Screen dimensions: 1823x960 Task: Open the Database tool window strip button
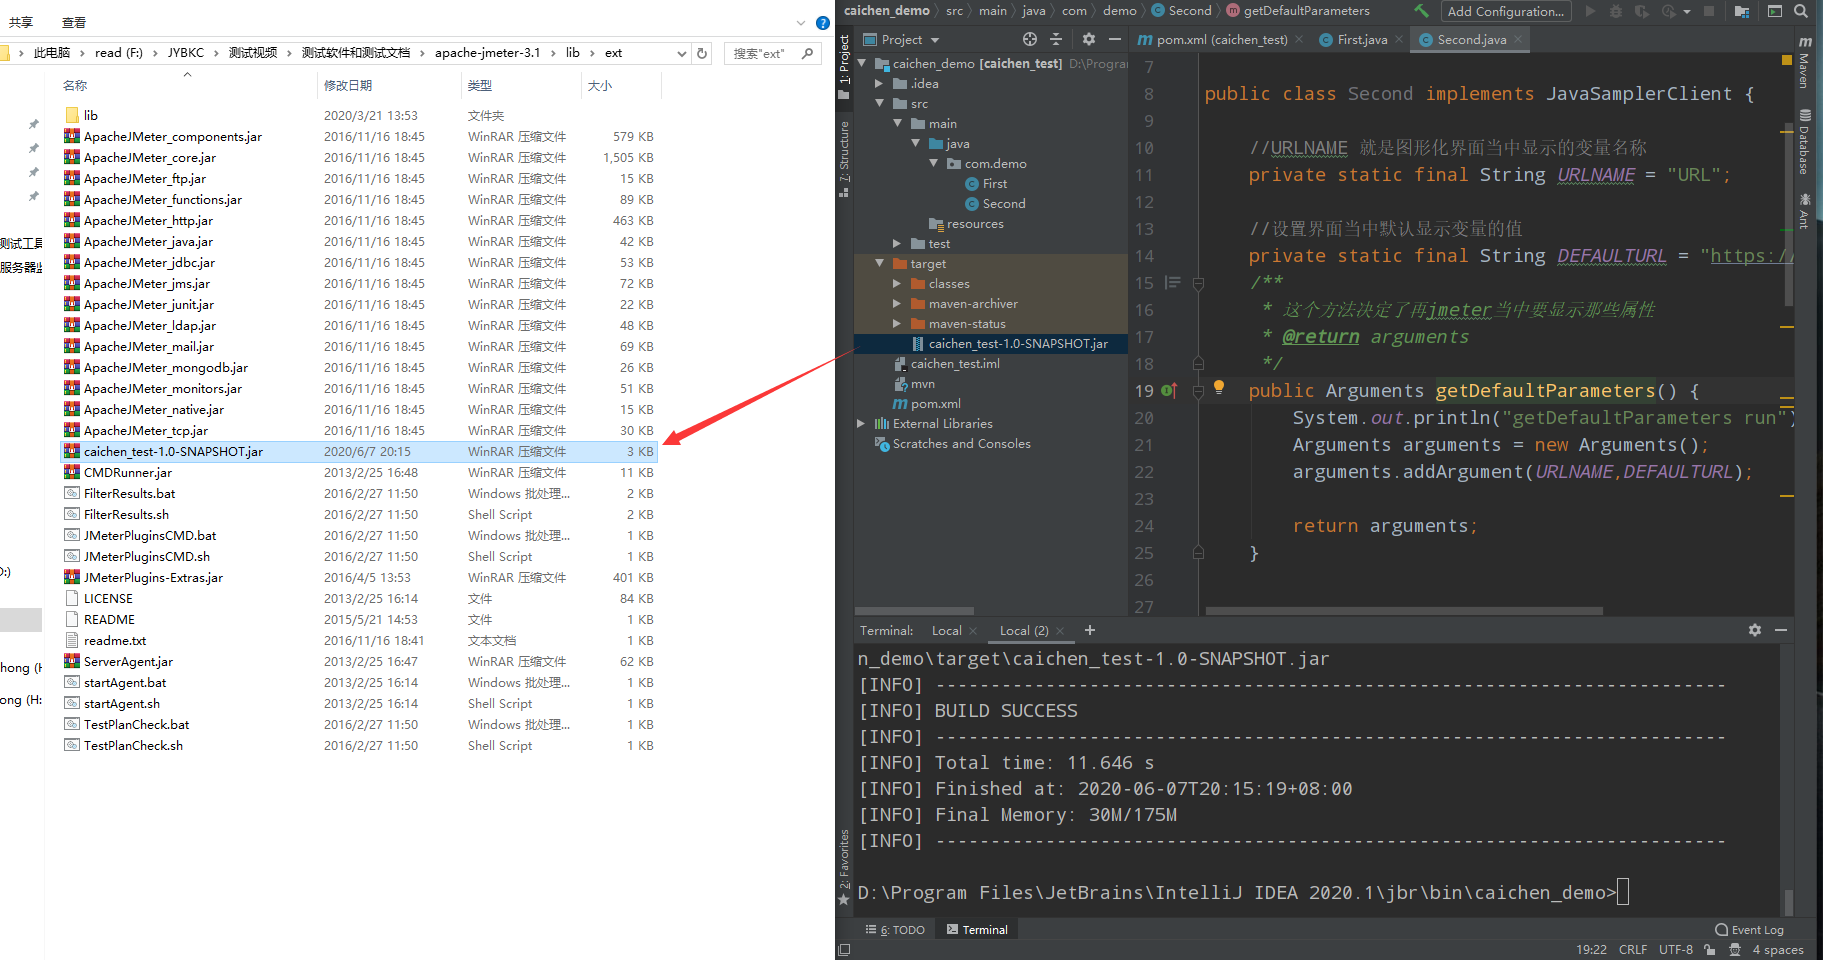coord(1805,142)
